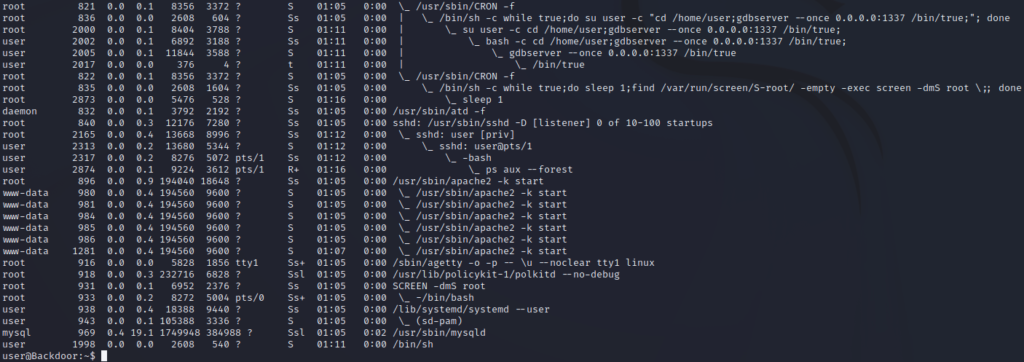Image resolution: width=1024 pixels, height=362 pixels.
Task: Click the user@Backdoor:~$ prompt text
Action: pyautogui.click(x=49, y=356)
